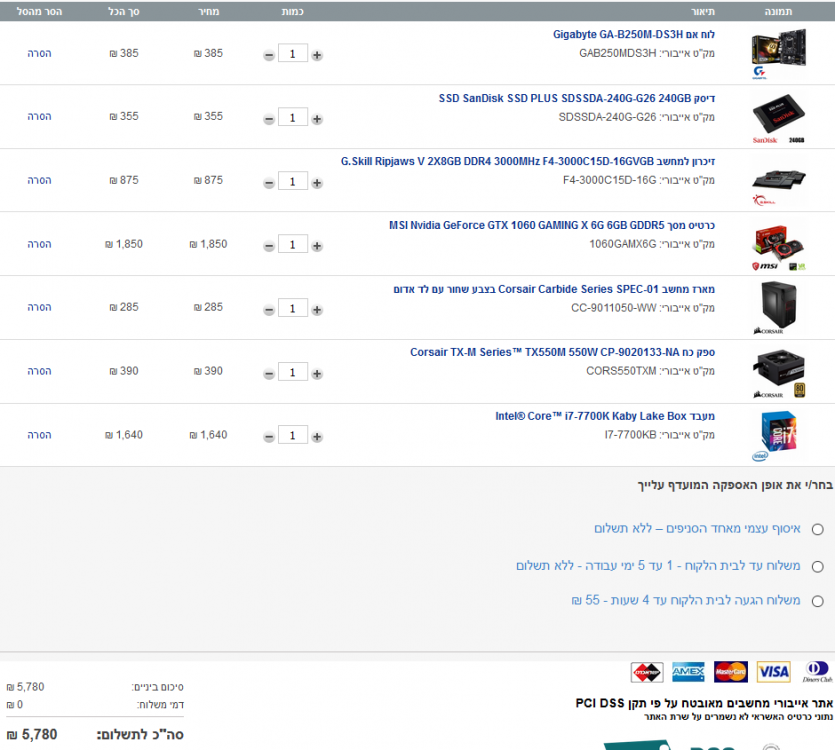The width and height of the screenshot is (835, 750).
Task: Open MSI GeForce GTX 1060 GAMING X link
Action: pos(552,225)
